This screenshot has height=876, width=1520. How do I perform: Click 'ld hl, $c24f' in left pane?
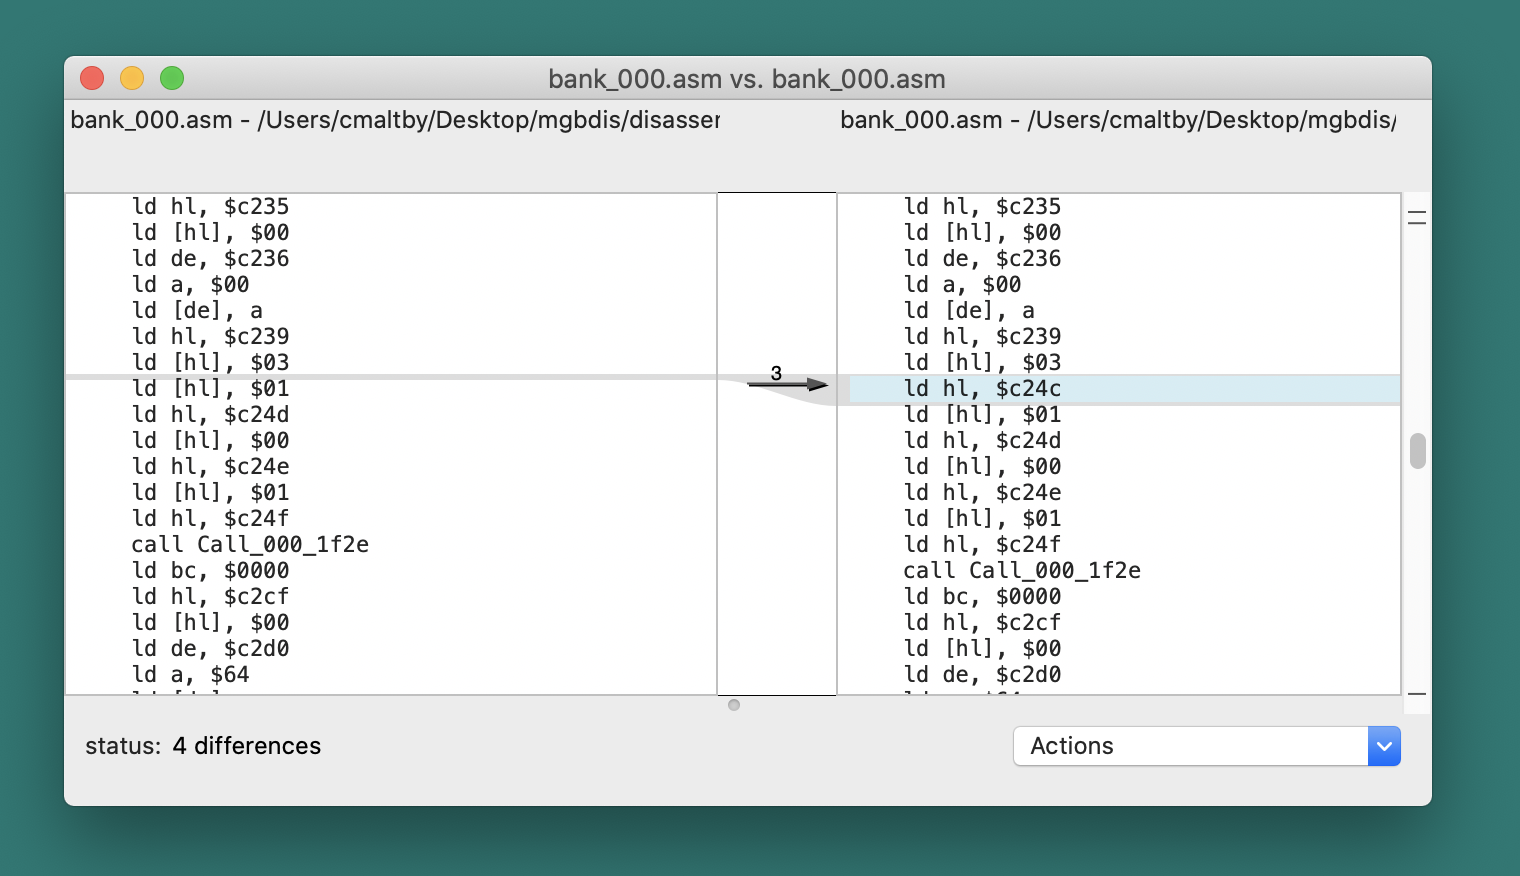210,519
